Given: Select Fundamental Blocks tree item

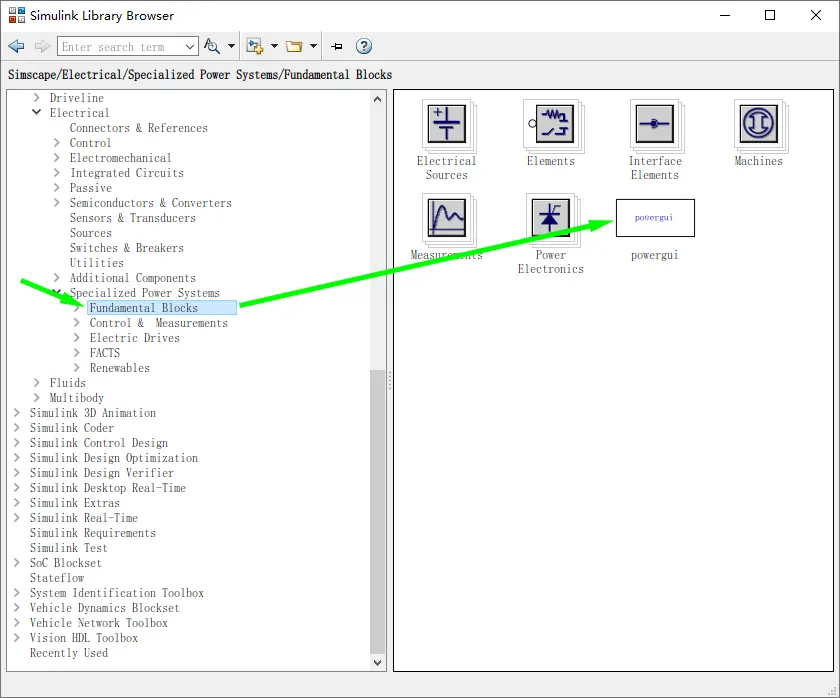Looking at the screenshot, I should 161,308.
